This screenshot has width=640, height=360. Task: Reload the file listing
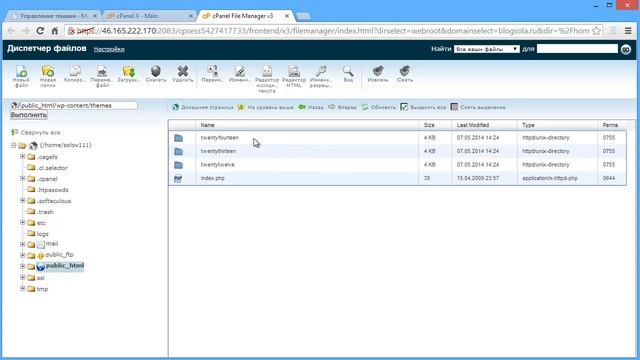pyautogui.click(x=378, y=107)
